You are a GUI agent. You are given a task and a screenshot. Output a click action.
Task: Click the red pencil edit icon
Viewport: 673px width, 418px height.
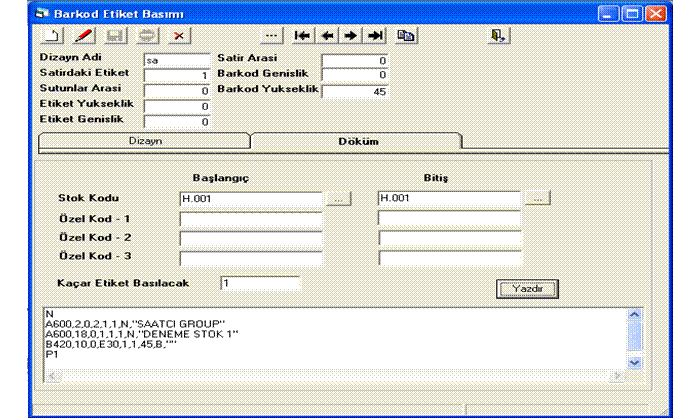(x=83, y=36)
